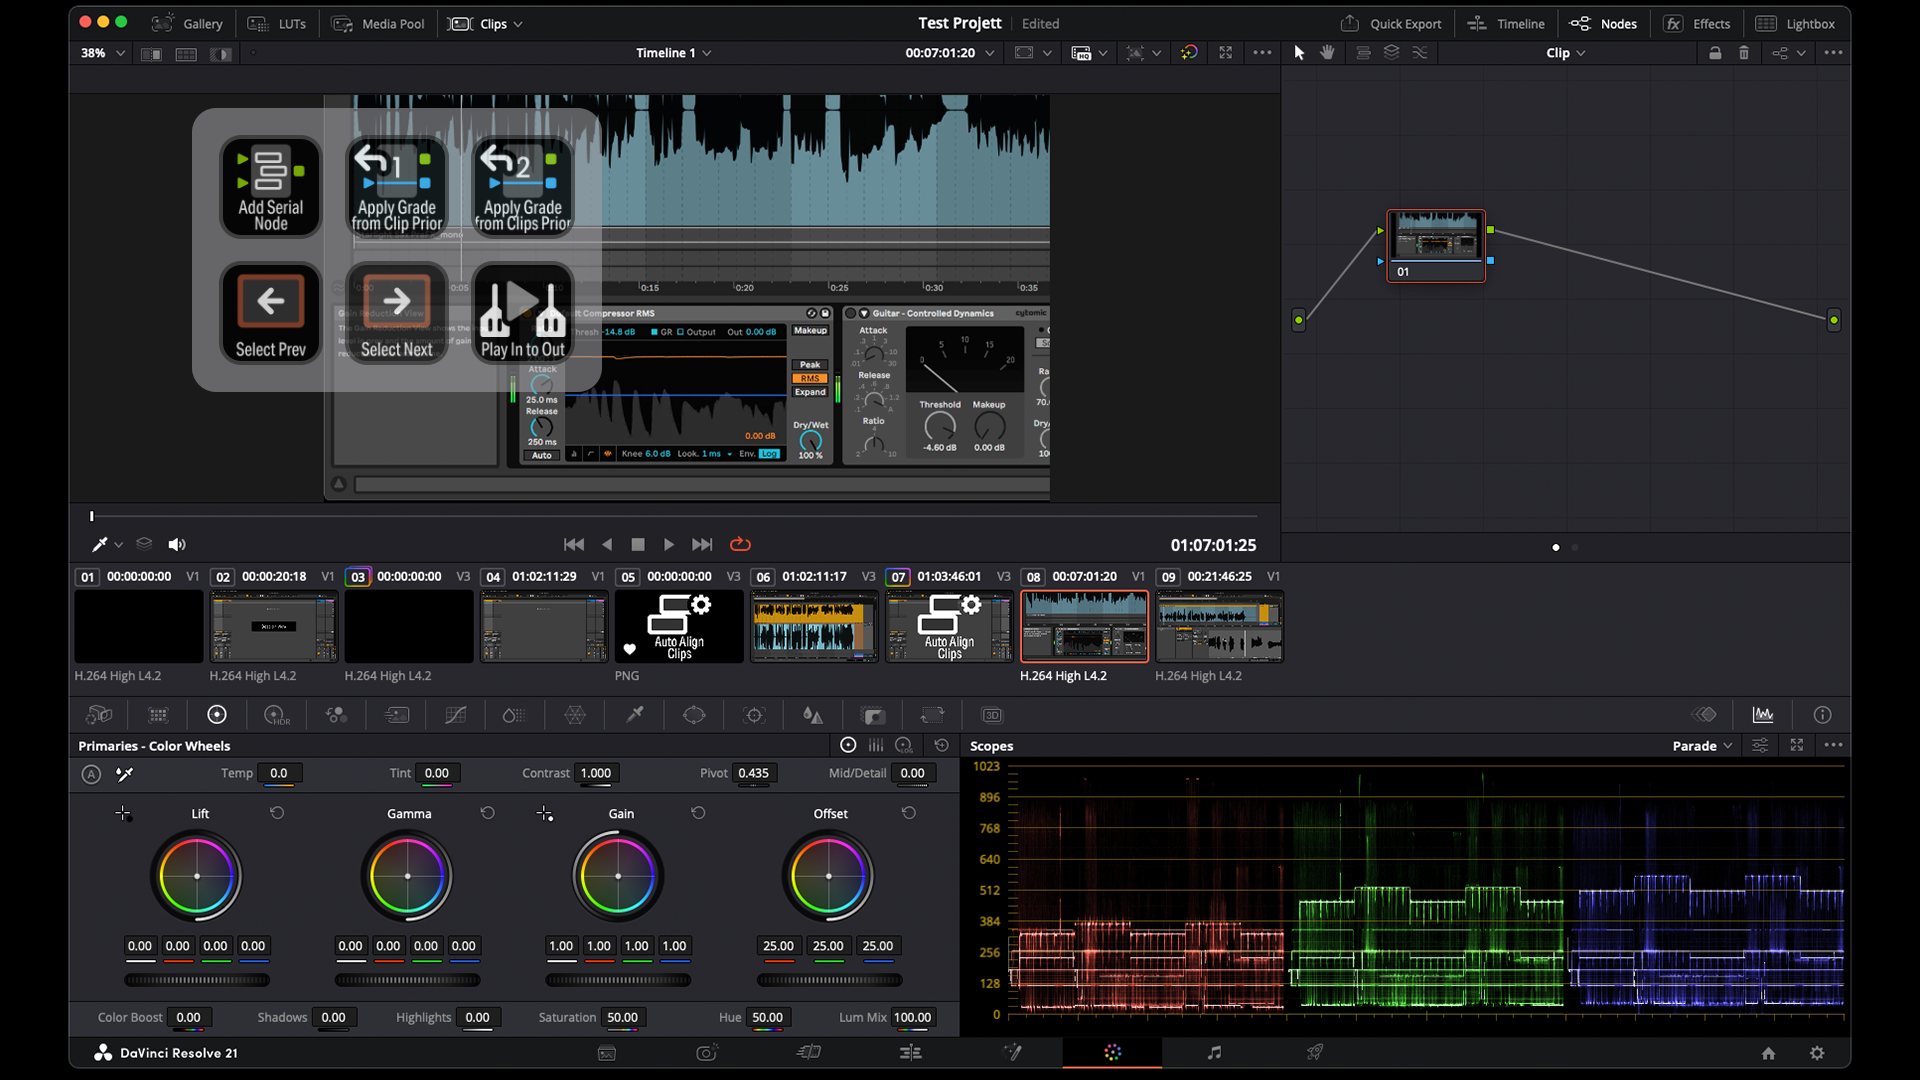Click Apply Grade from Clips Prior 2 button
The width and height of the screenshot is (1920, 1080).
coord(523,187)
